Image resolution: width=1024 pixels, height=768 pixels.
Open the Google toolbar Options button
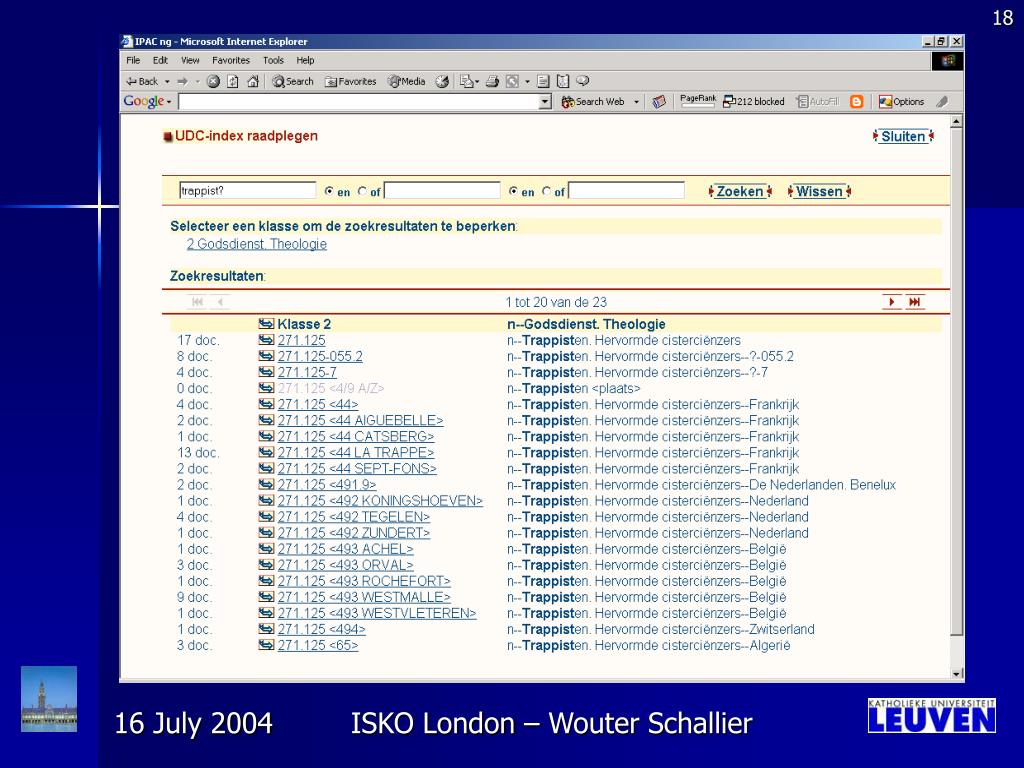(901, 102)
